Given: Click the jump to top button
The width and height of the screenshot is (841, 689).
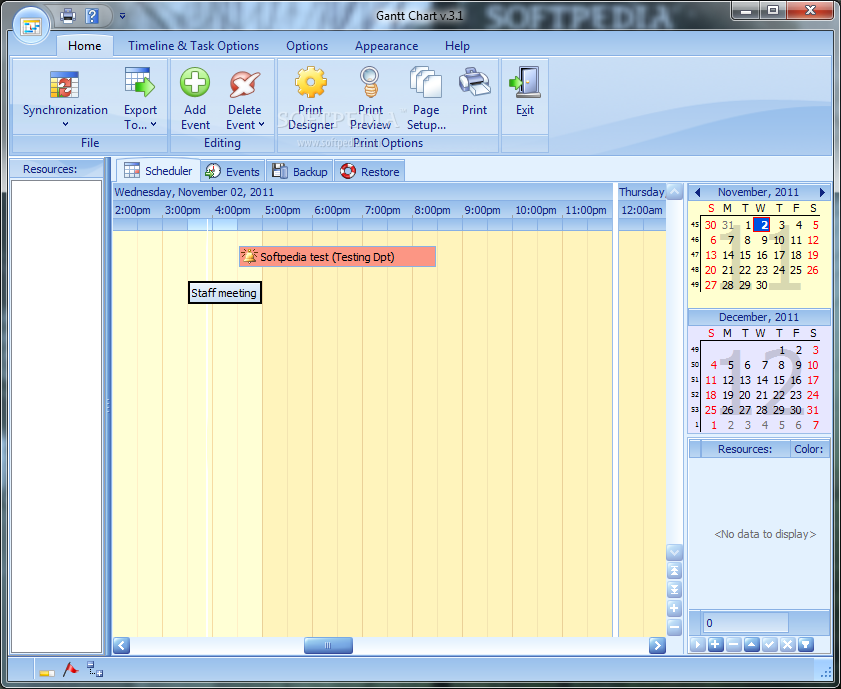Looking at the screenshot, I should [674, 571].
